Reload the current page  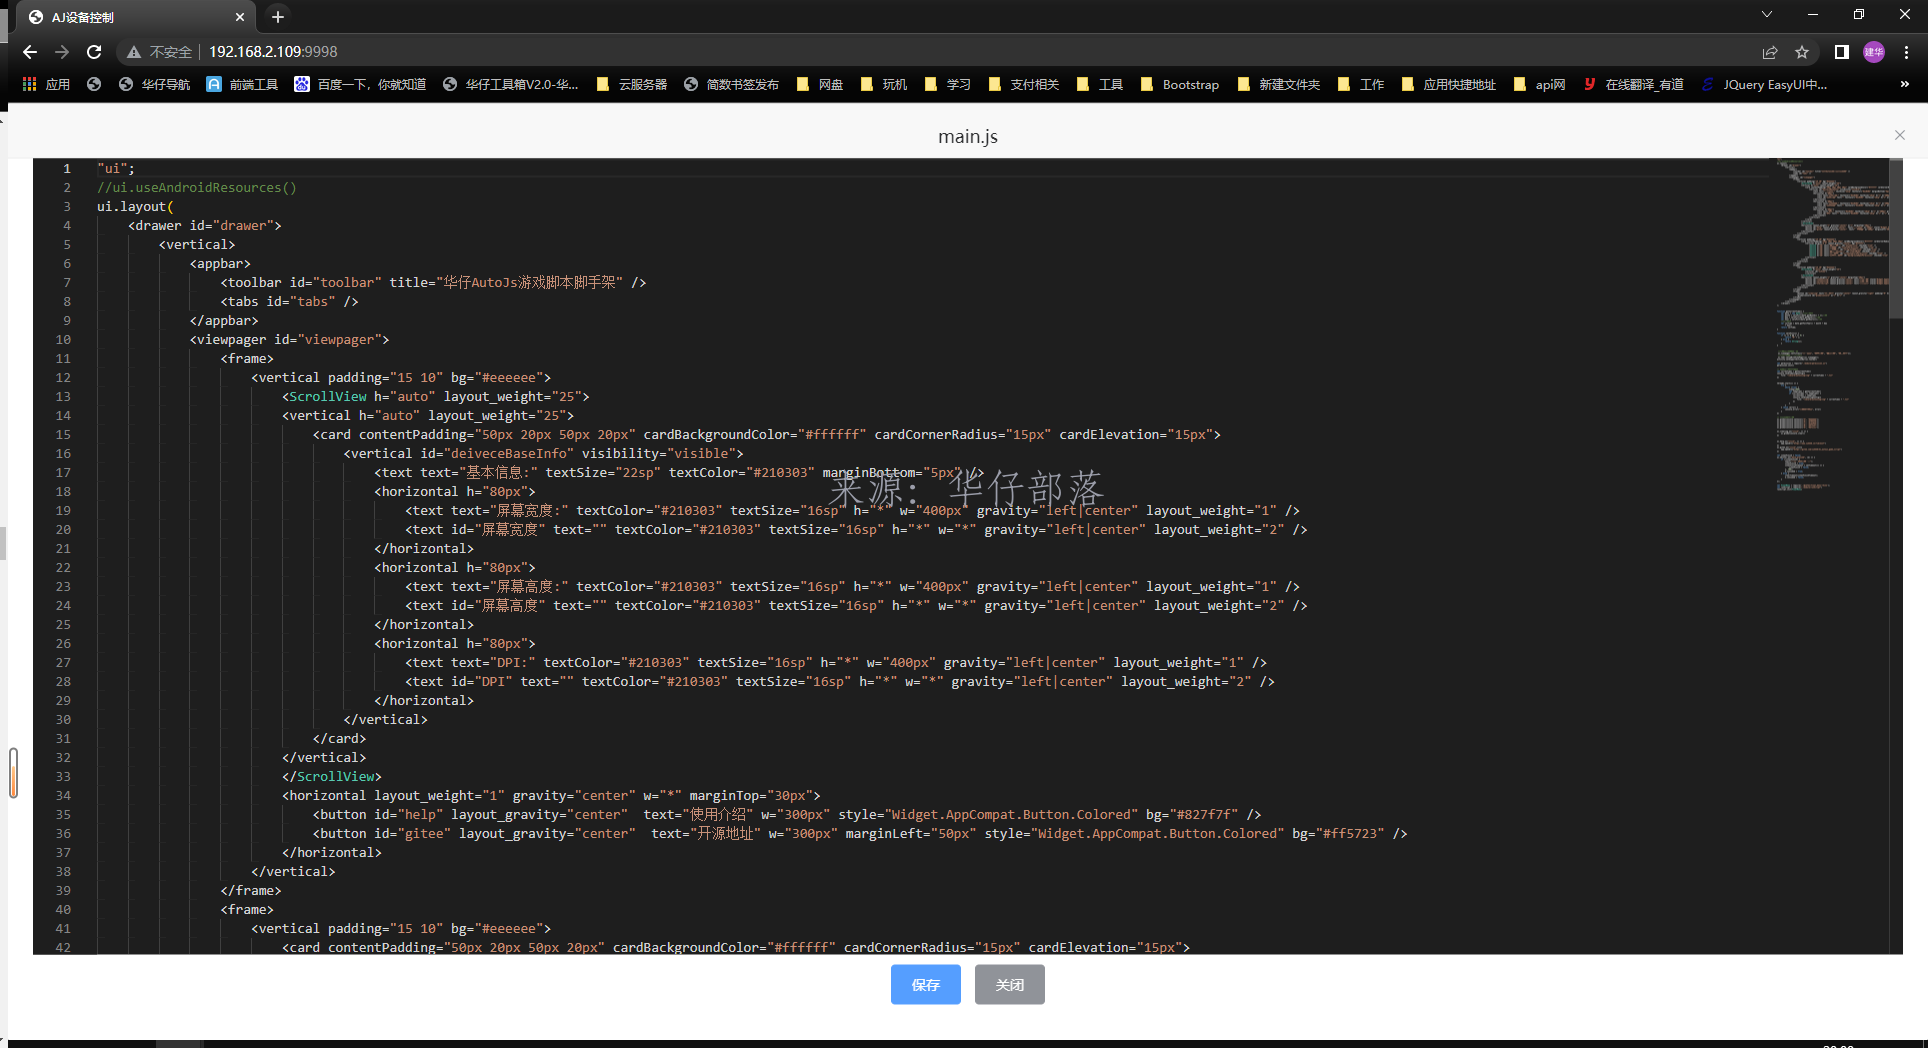(x=94, y=52)
